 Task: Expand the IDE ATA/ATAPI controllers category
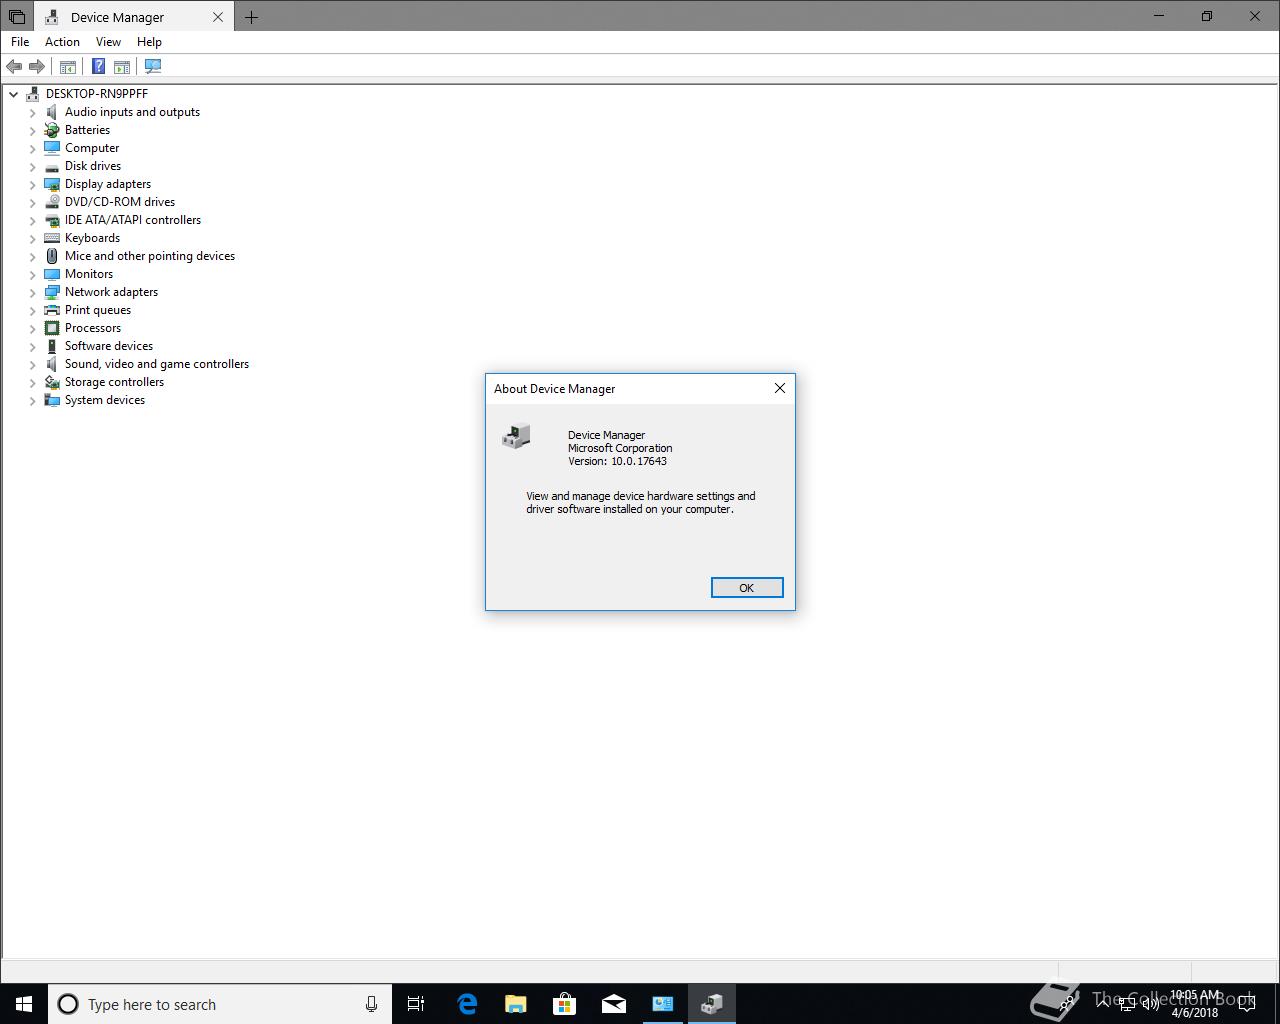(33, 220)
